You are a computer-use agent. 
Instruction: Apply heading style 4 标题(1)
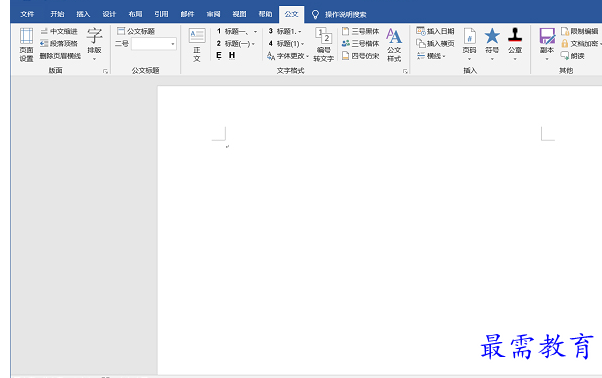tap(283, 44)
